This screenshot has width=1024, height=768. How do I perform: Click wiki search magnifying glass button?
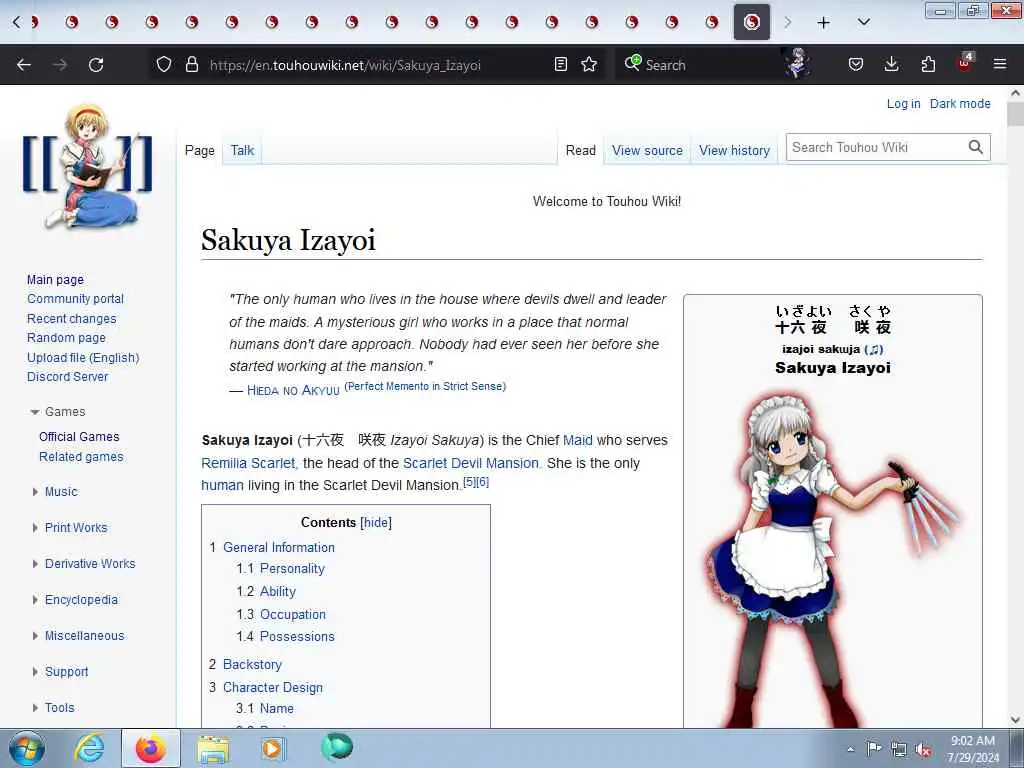tap(976, 148)
